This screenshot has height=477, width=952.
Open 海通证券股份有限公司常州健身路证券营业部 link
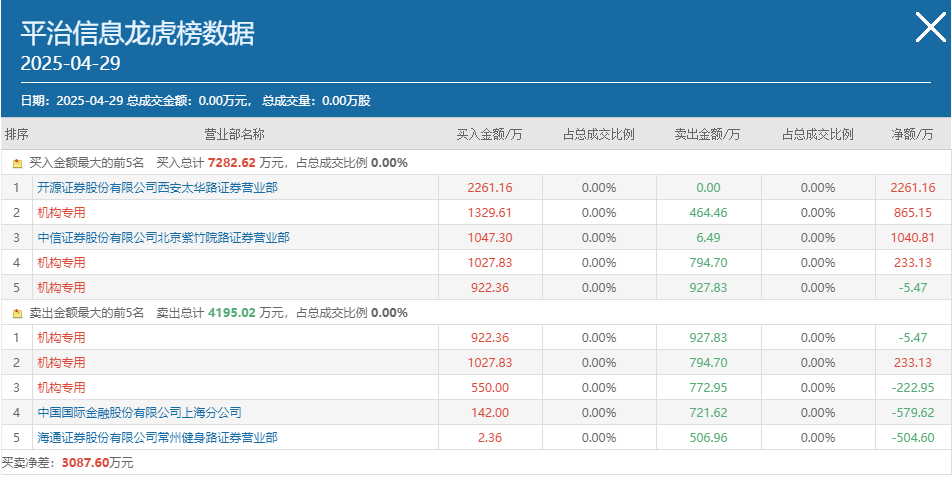click(x=157, y=438)
